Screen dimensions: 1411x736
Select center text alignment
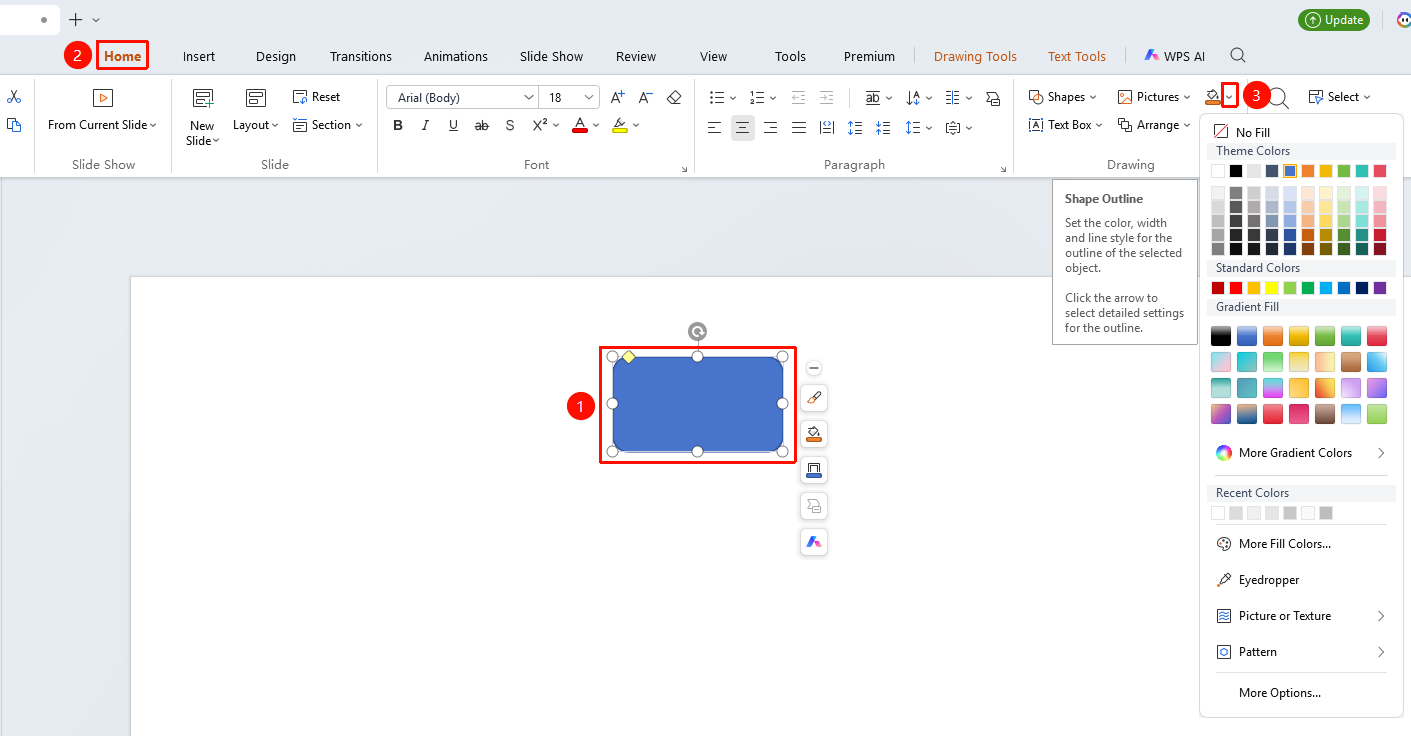pos(742,127)
